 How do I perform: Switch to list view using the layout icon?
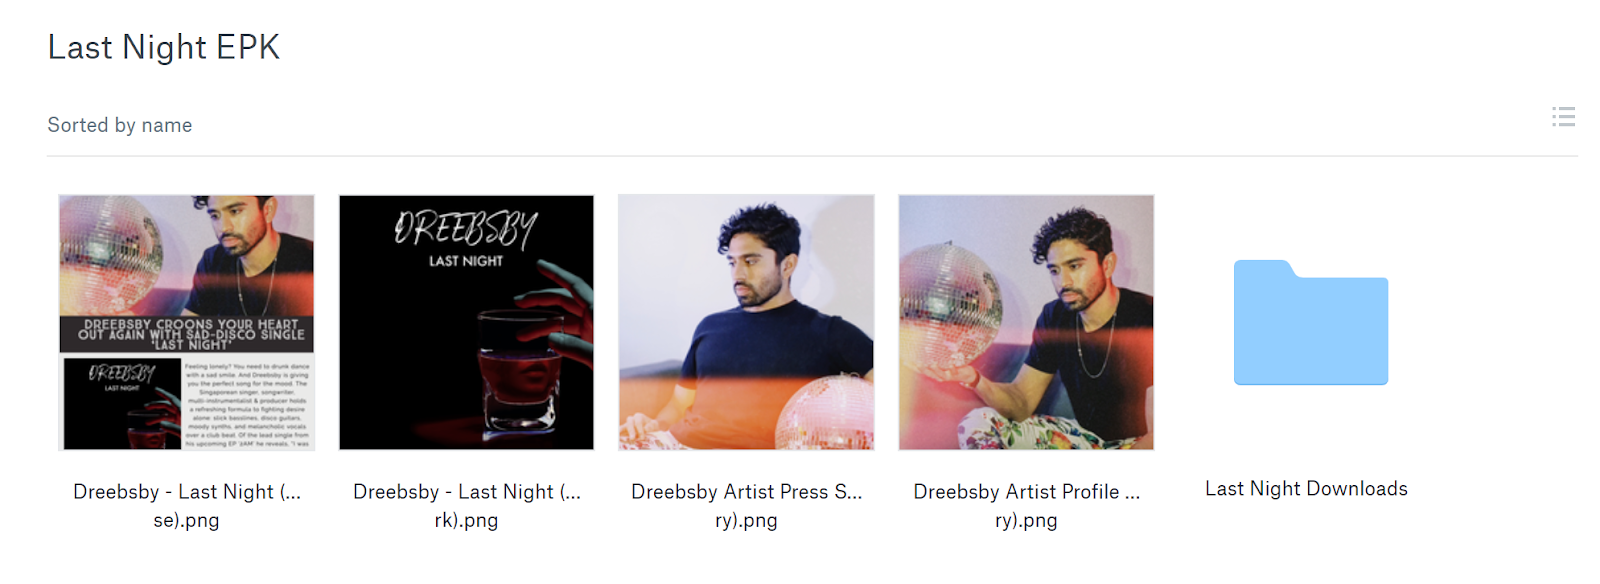point(1563,117)
